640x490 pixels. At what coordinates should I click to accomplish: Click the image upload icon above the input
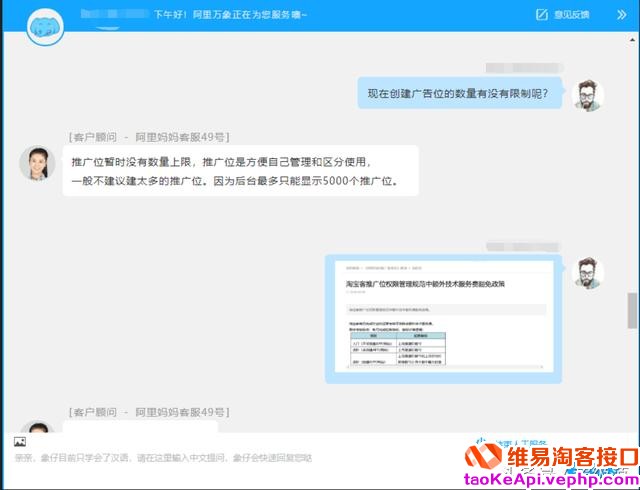click(x=20, y=441)
